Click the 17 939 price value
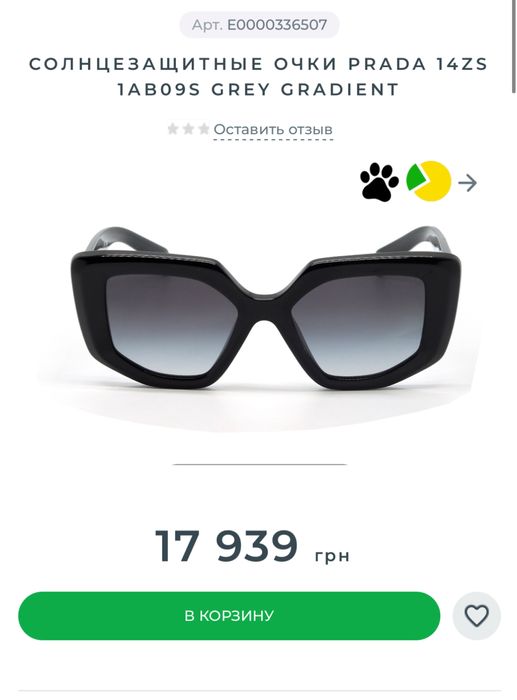517x700 pixels. [x=226, y=546]
